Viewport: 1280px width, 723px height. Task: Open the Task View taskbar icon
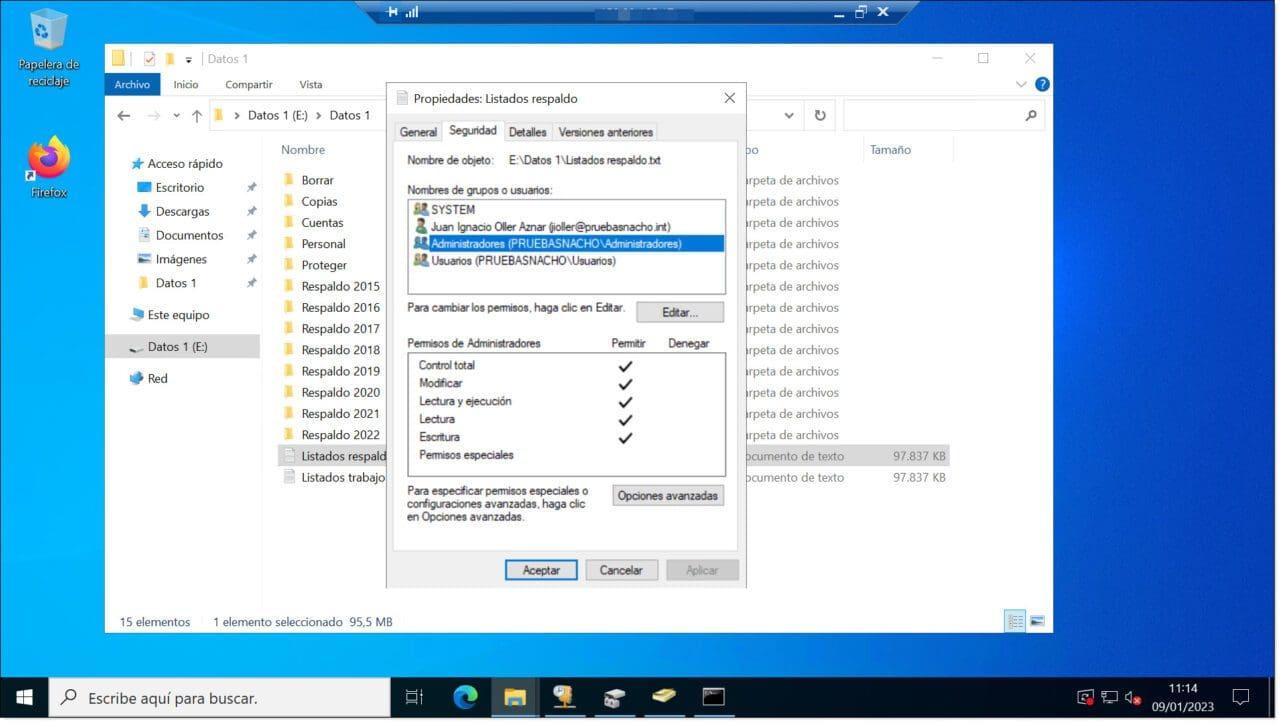click(x=414, y=697)
